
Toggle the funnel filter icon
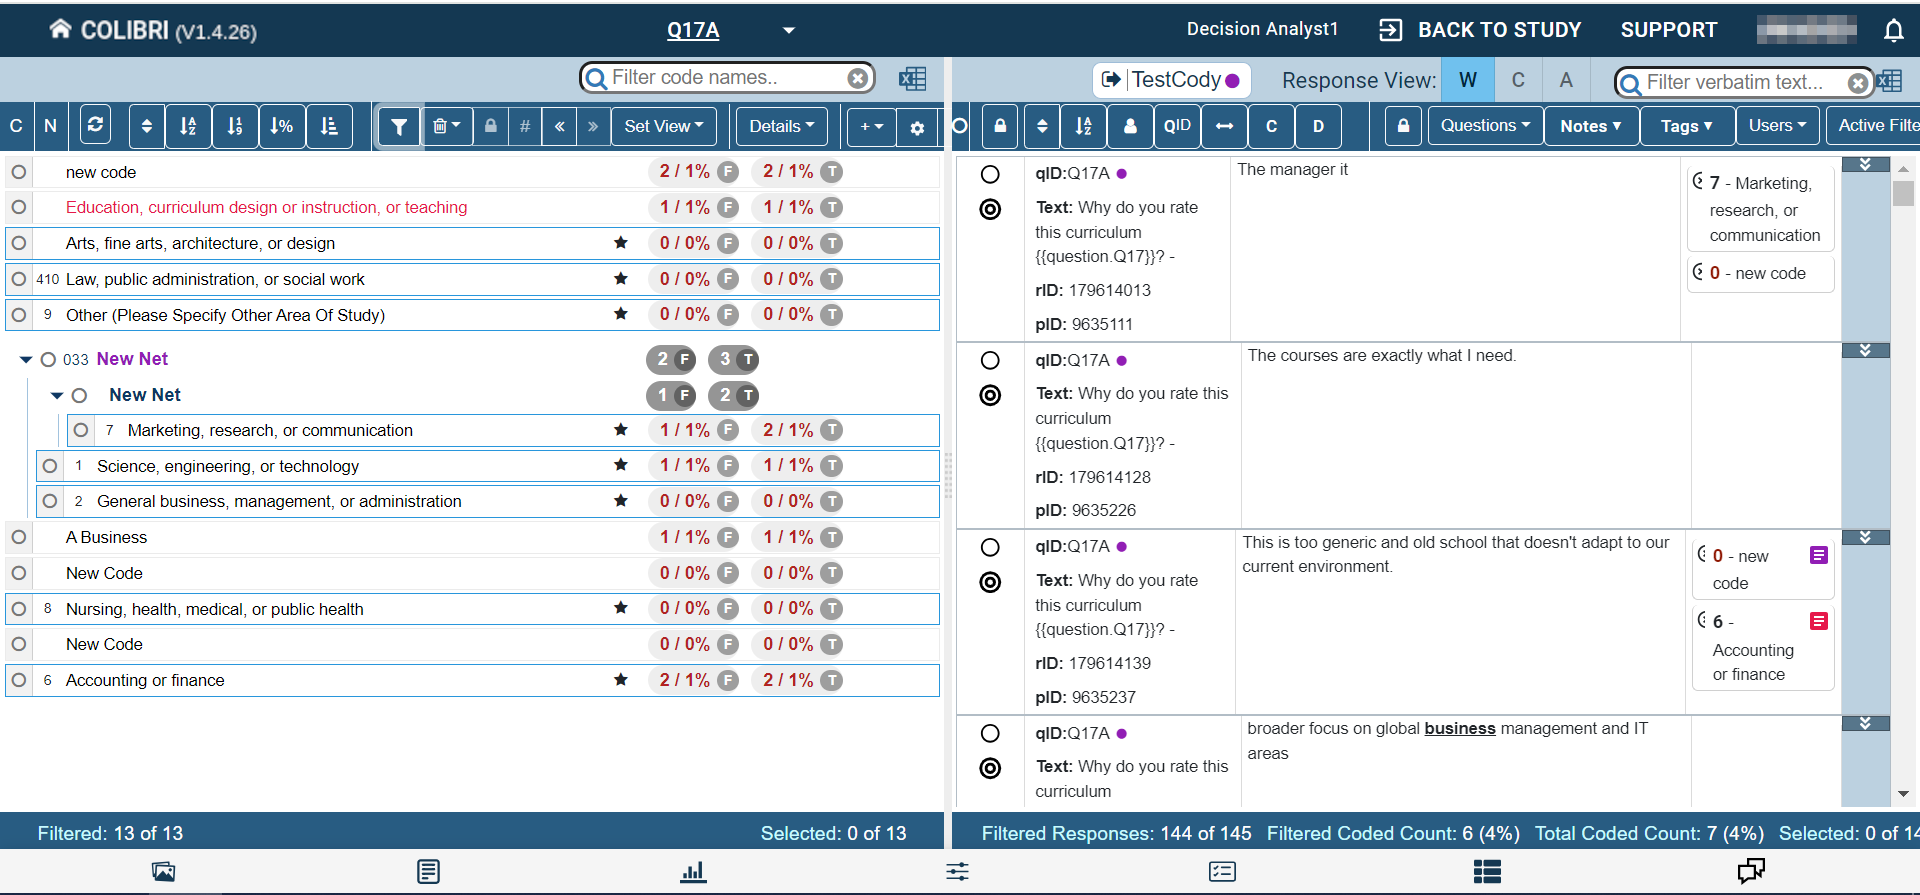click(399, 127)
